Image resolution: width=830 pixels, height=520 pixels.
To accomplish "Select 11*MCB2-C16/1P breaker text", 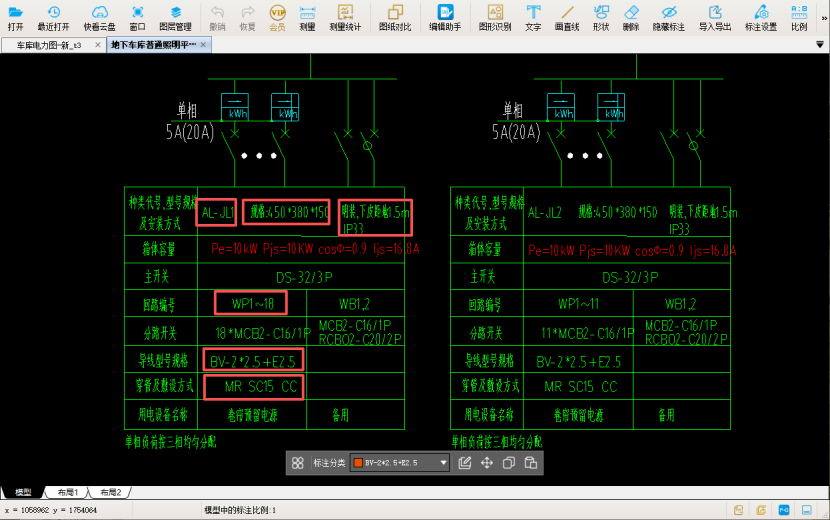I will click(x=588, y=333).
